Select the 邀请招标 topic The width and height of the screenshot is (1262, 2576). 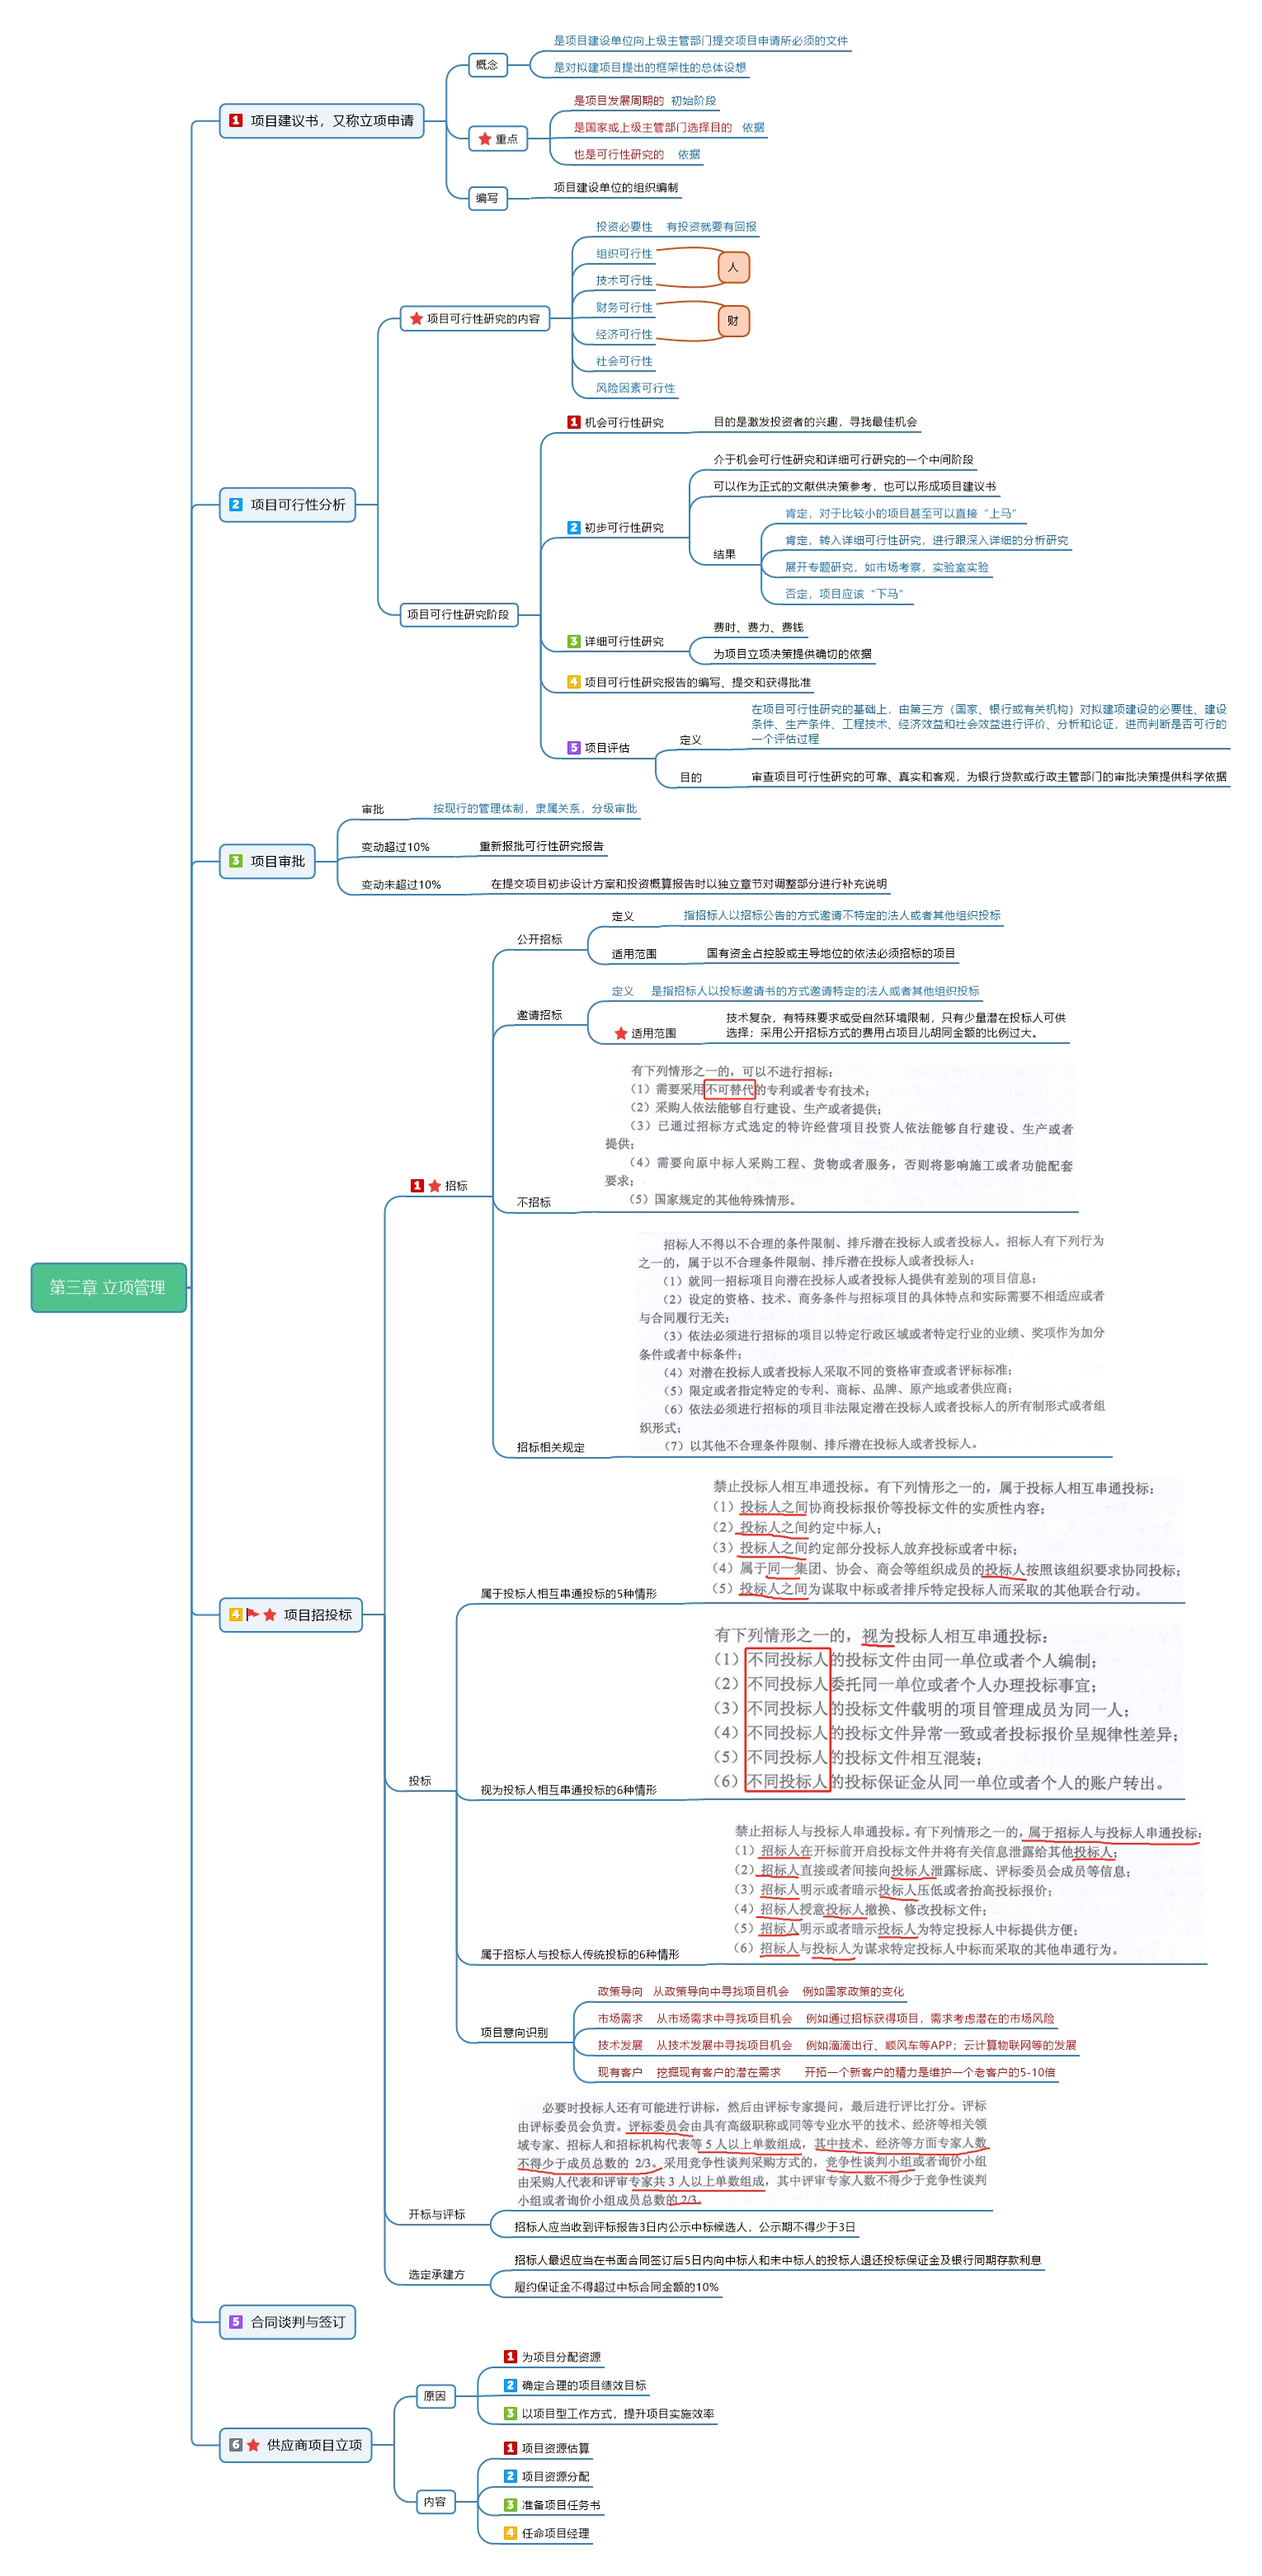[539, 1016]
